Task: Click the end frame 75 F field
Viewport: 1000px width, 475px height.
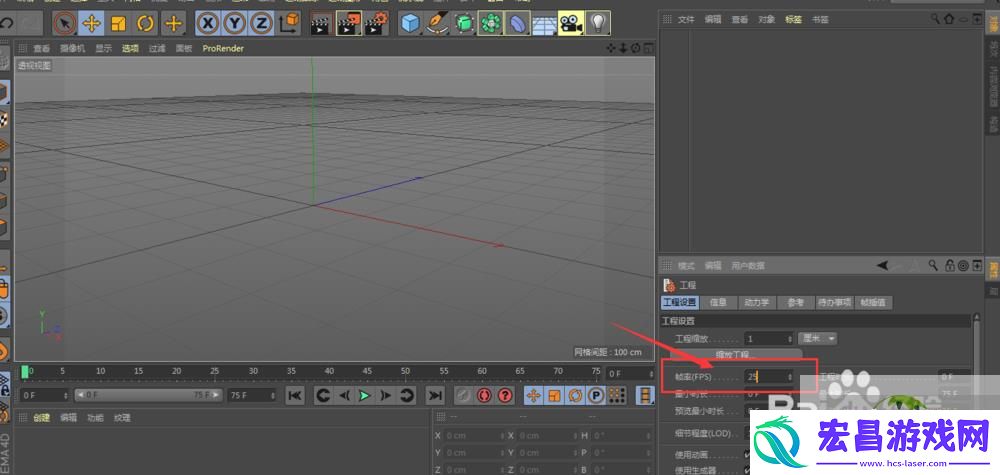Action: [x=252, y=395]
